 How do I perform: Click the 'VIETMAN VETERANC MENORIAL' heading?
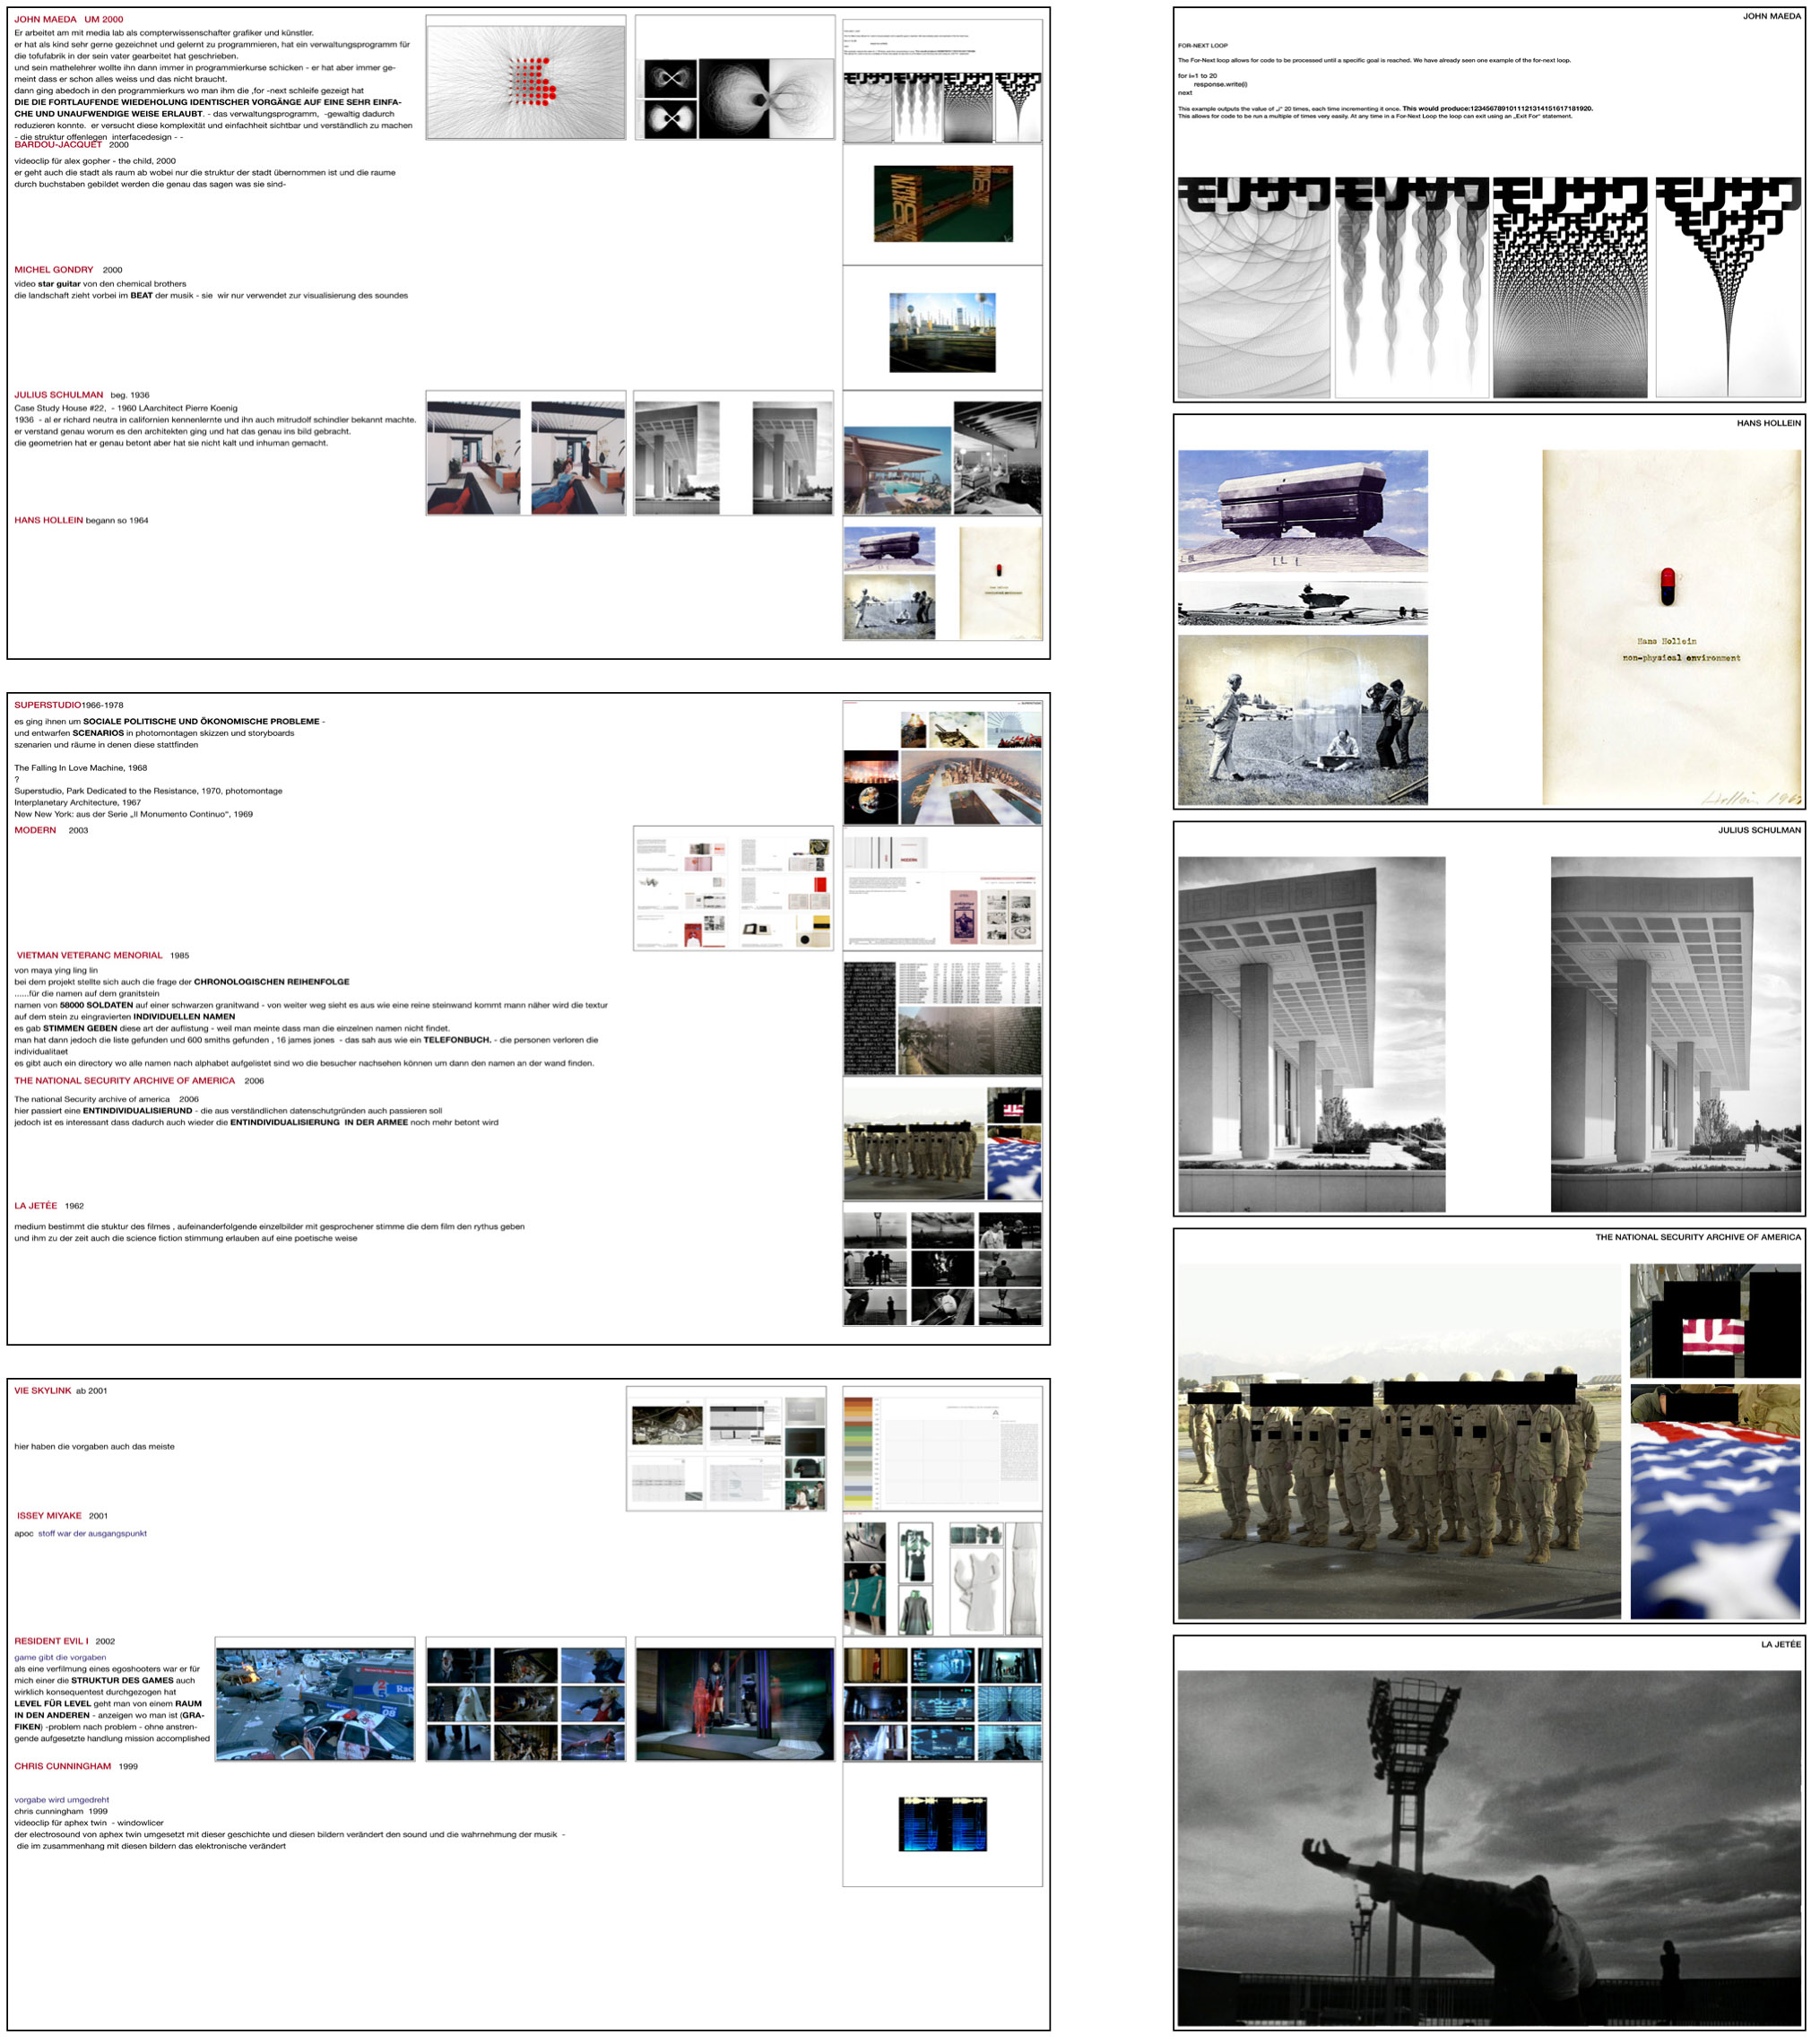click(89, 955)
